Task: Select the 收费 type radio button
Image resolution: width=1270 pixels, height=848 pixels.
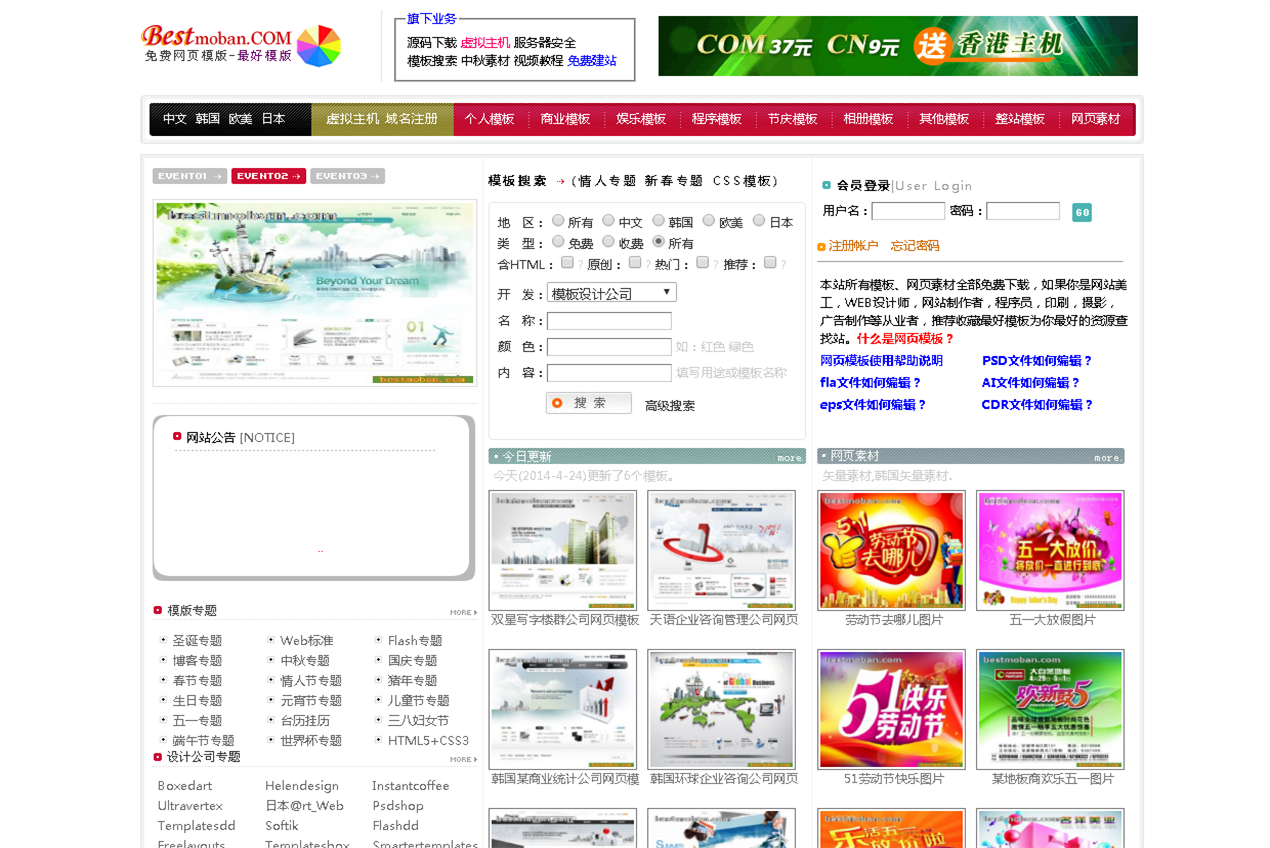Action: click(608, 242)
